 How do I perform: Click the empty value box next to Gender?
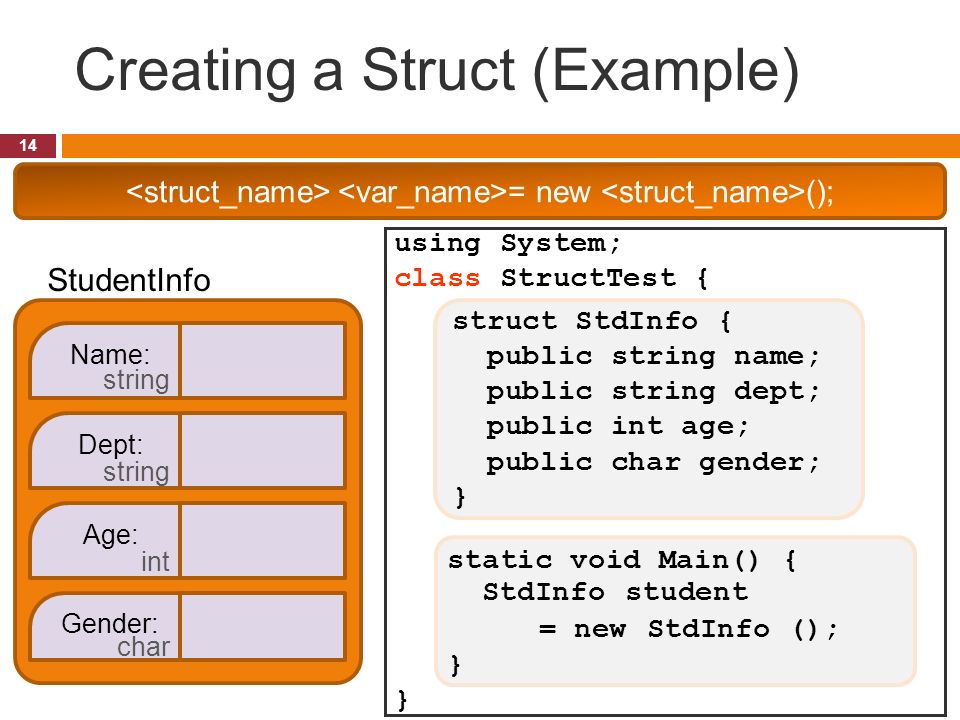tap(263, 627)
